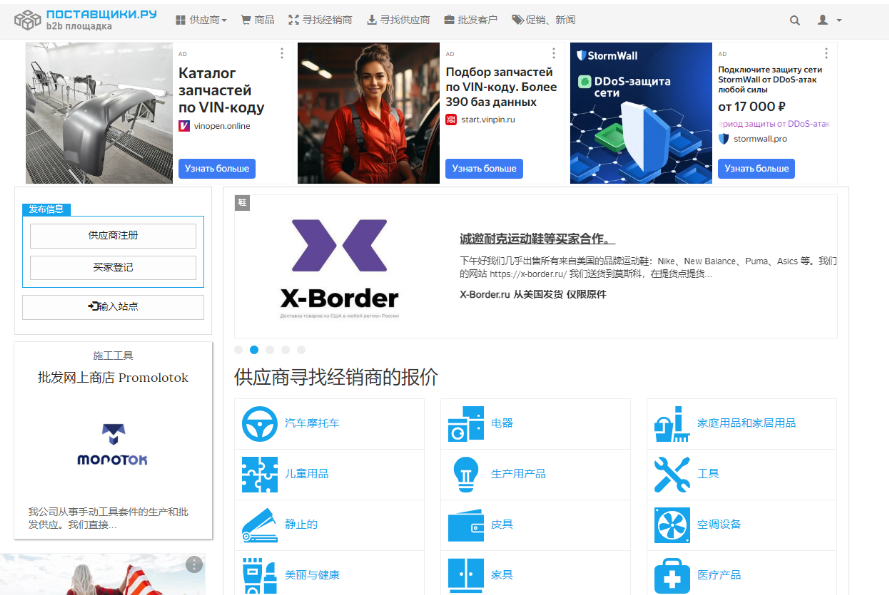Select the first carousel dot
The width and height of the screenshot is (889, 595).
pyautogui.click(x=239, y=350)
